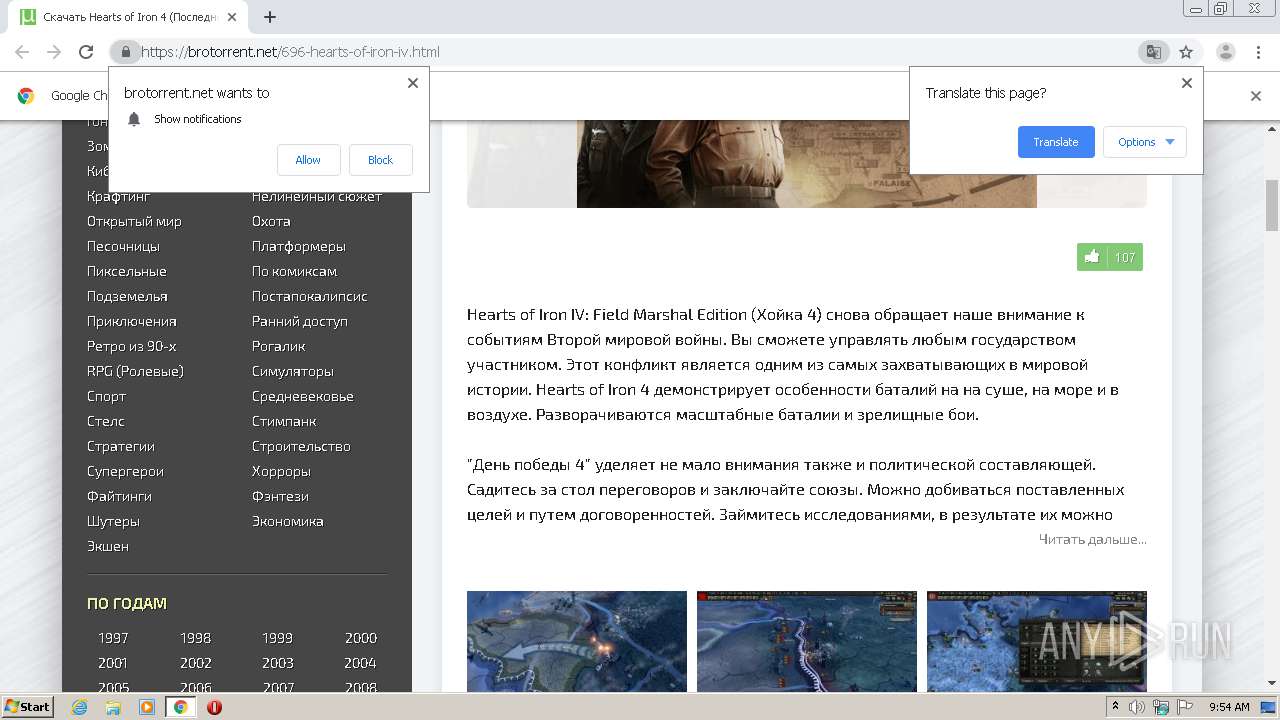
Task: Click the Читать дальше... read more link
Action: (x=1092, y=539)
